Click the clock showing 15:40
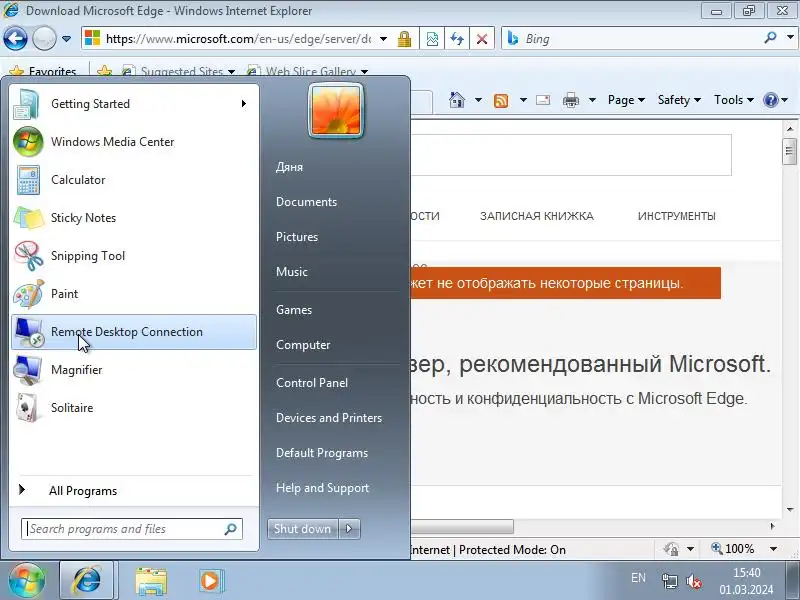 (746, 573)
